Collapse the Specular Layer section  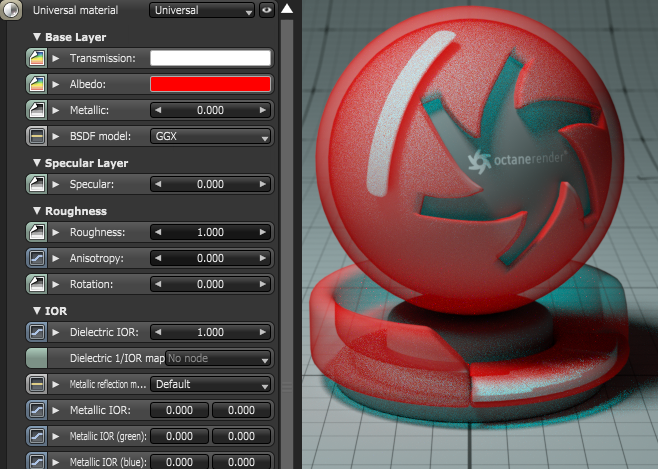pos(37,163)
